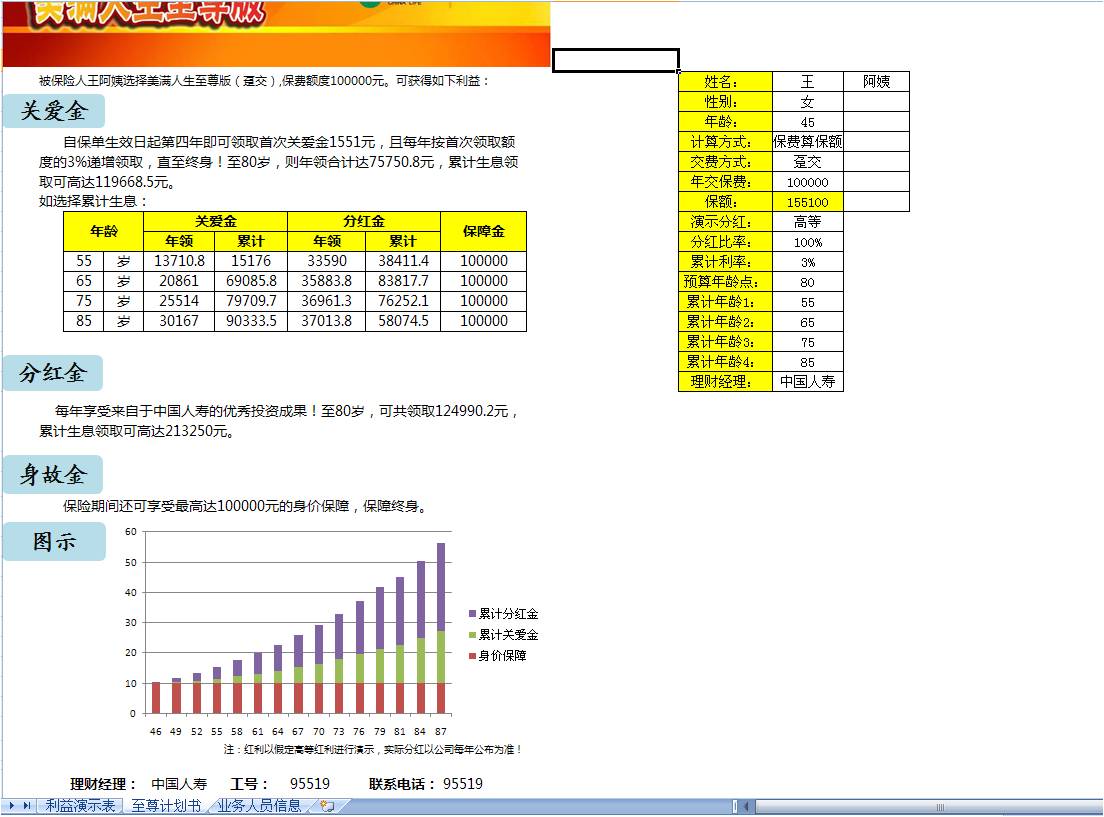Click the 年龄 table header cell
This screenshot has width=1104, height=817.
pyautogui.click(x=104, y=231)
